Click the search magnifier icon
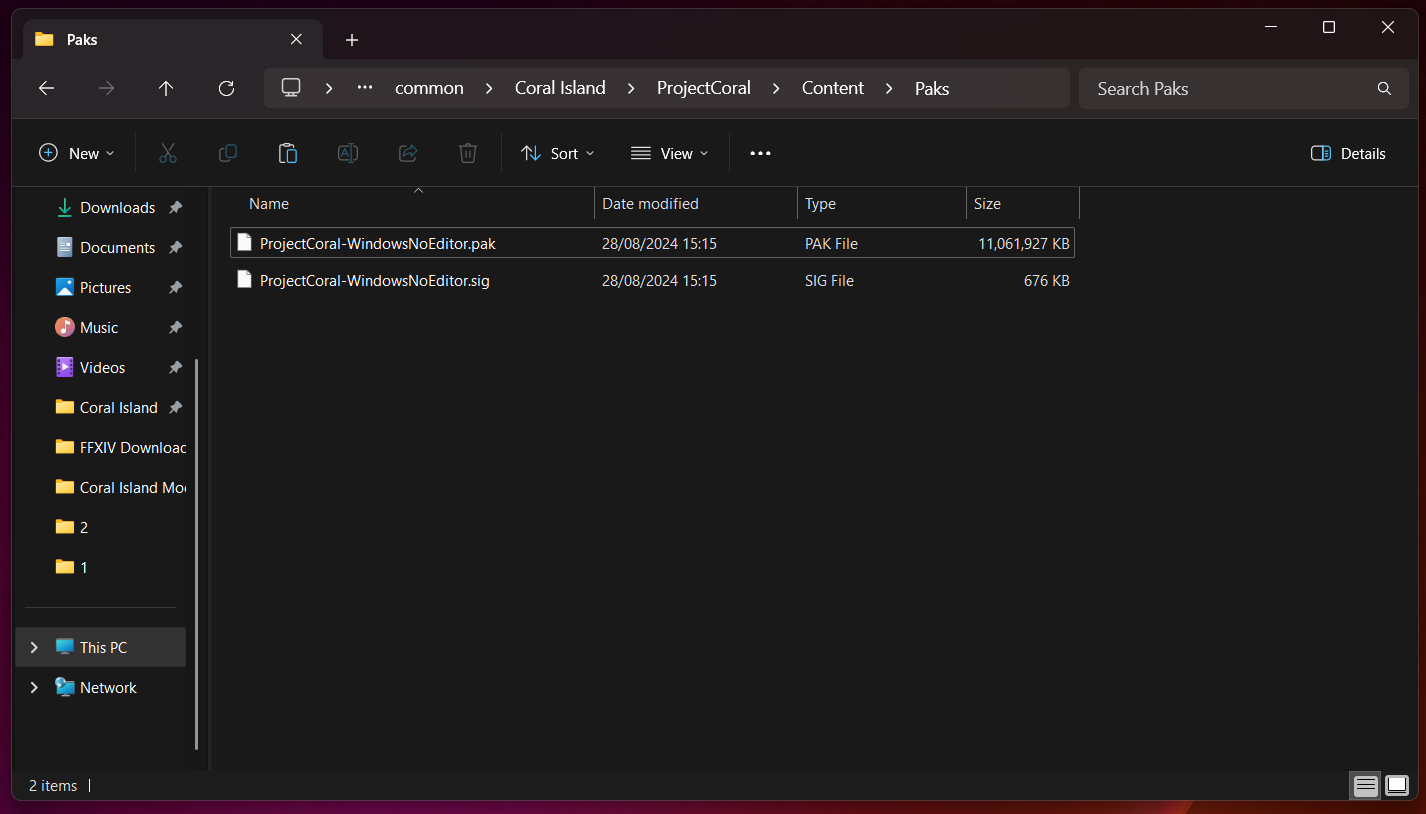Image resolution: width=1426 pixels, height=814 pixels. 1384,88
